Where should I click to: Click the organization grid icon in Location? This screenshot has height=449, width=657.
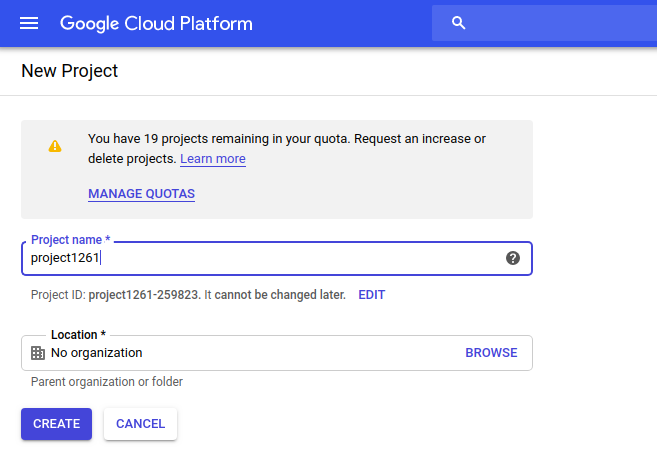(38, 353)
